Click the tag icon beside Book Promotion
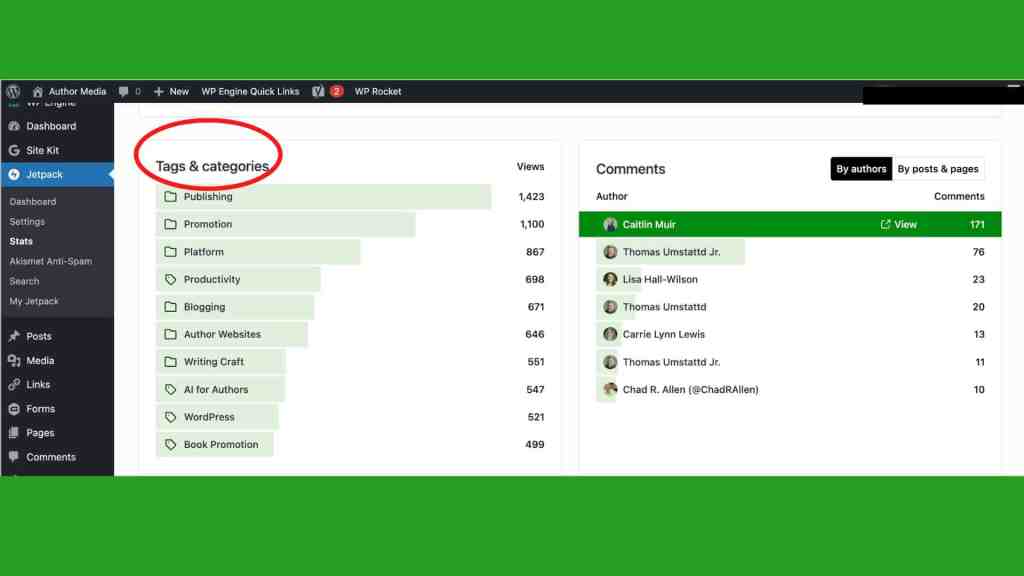 click(x=170, y=445)
